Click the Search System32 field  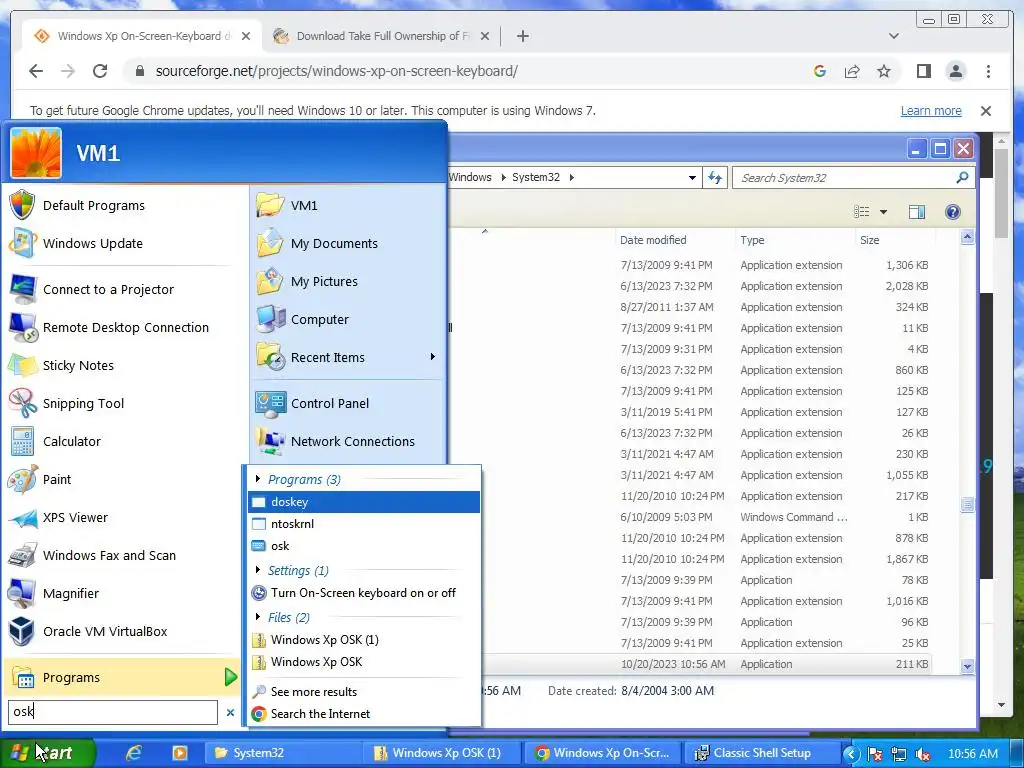(854, 178)
